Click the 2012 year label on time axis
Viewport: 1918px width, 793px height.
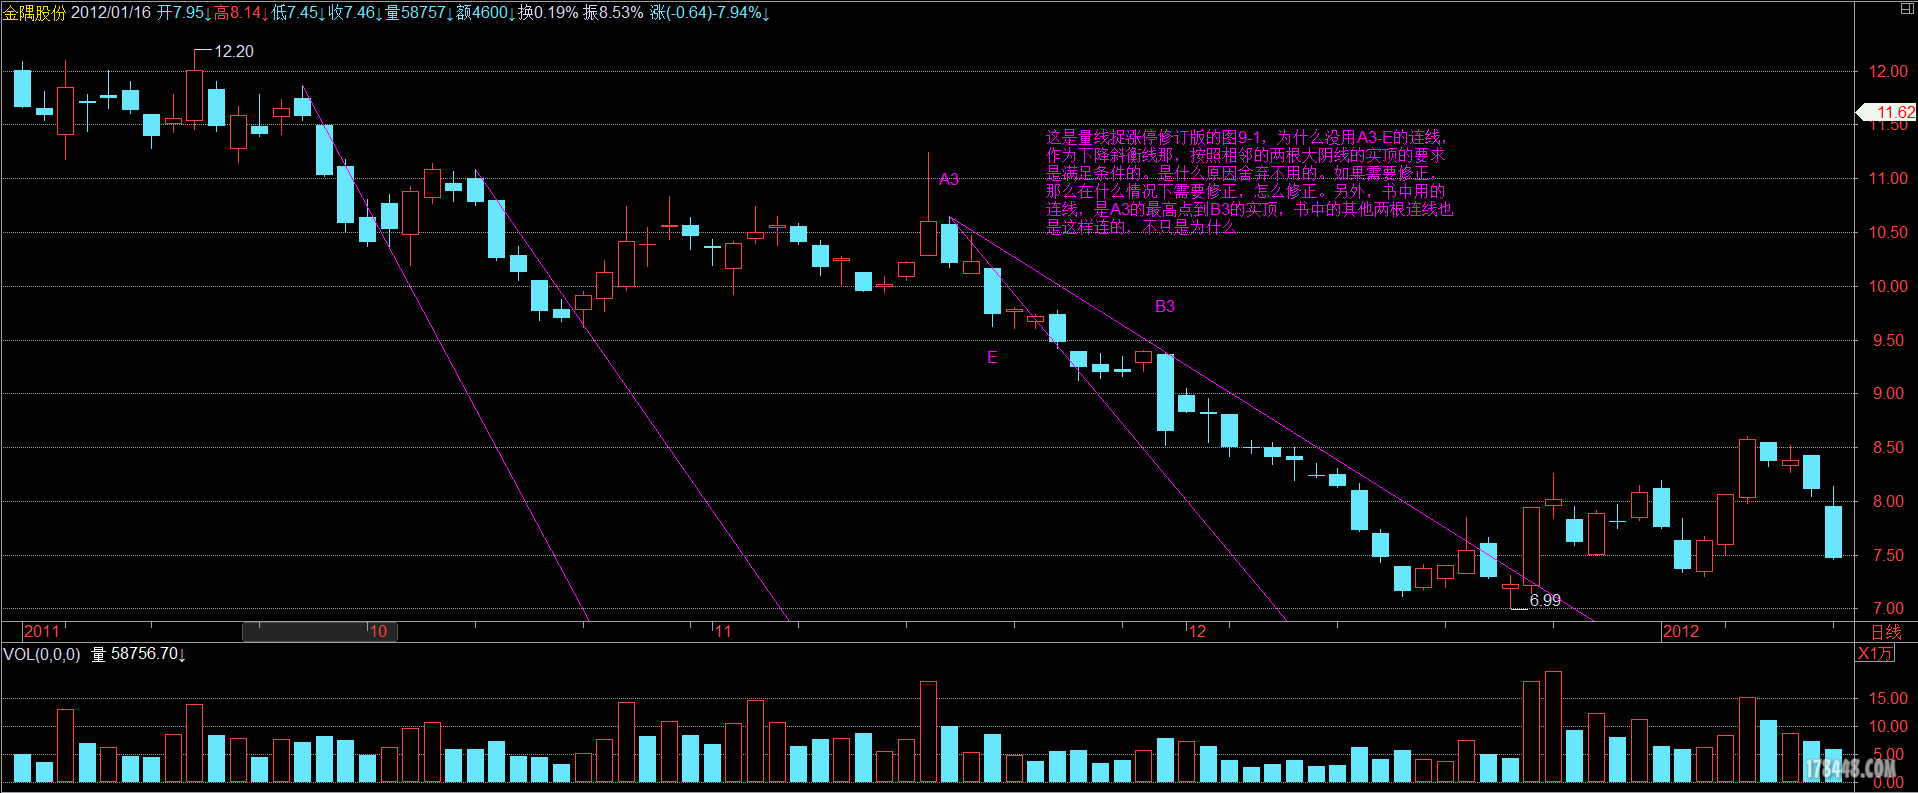1681,631
